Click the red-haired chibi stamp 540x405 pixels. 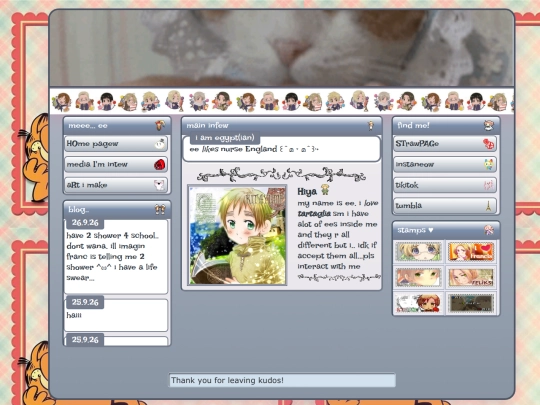[x=418, y=303]
